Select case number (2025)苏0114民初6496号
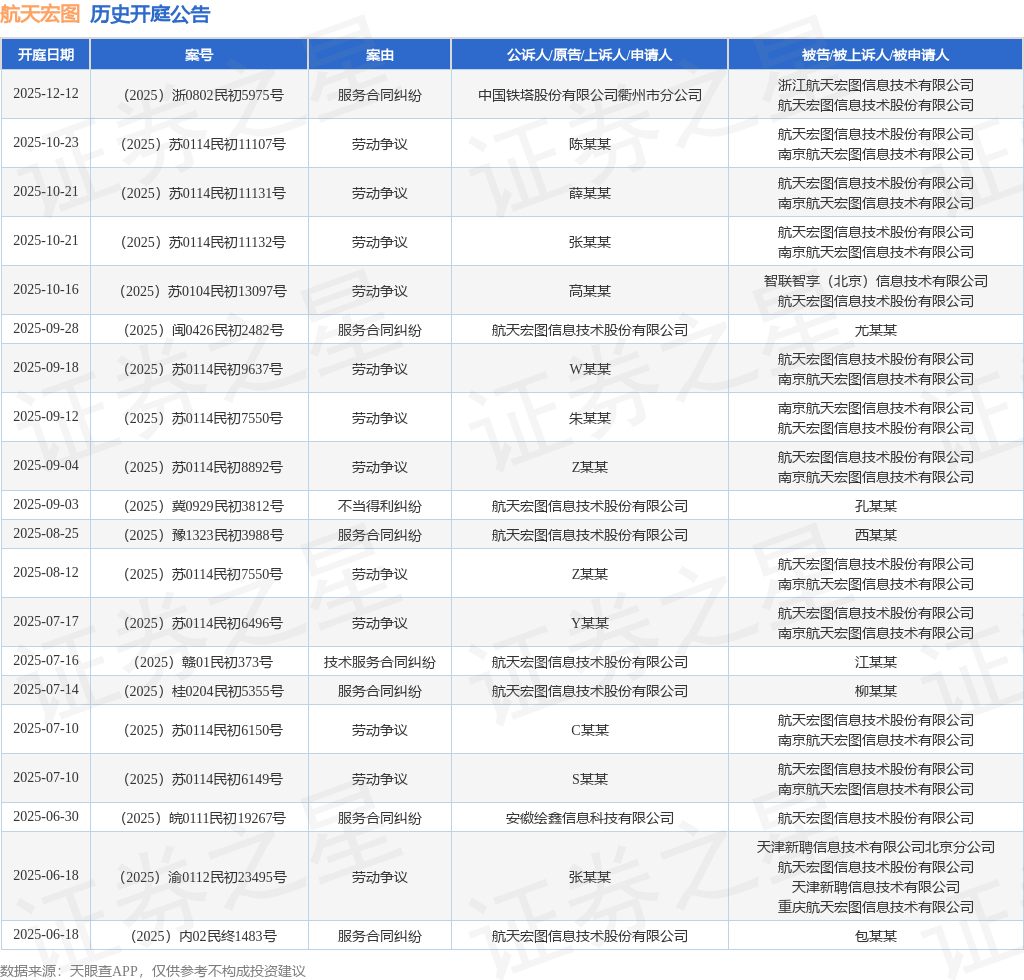The image size is (1024, 980). pyautogui.click(x=203, y=624)
